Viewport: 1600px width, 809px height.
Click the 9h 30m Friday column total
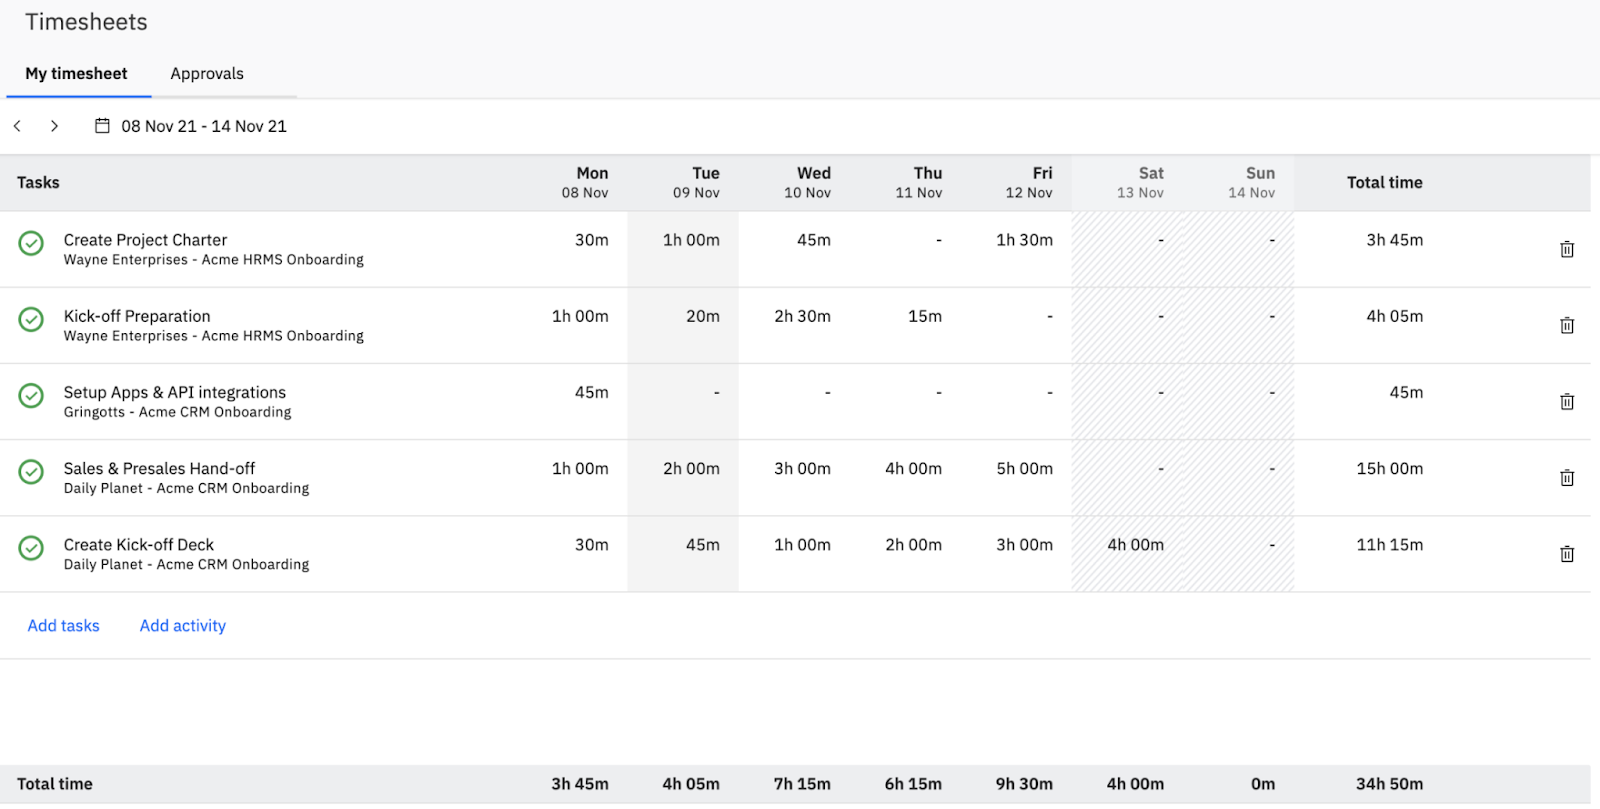click(x=1024, y=784)
